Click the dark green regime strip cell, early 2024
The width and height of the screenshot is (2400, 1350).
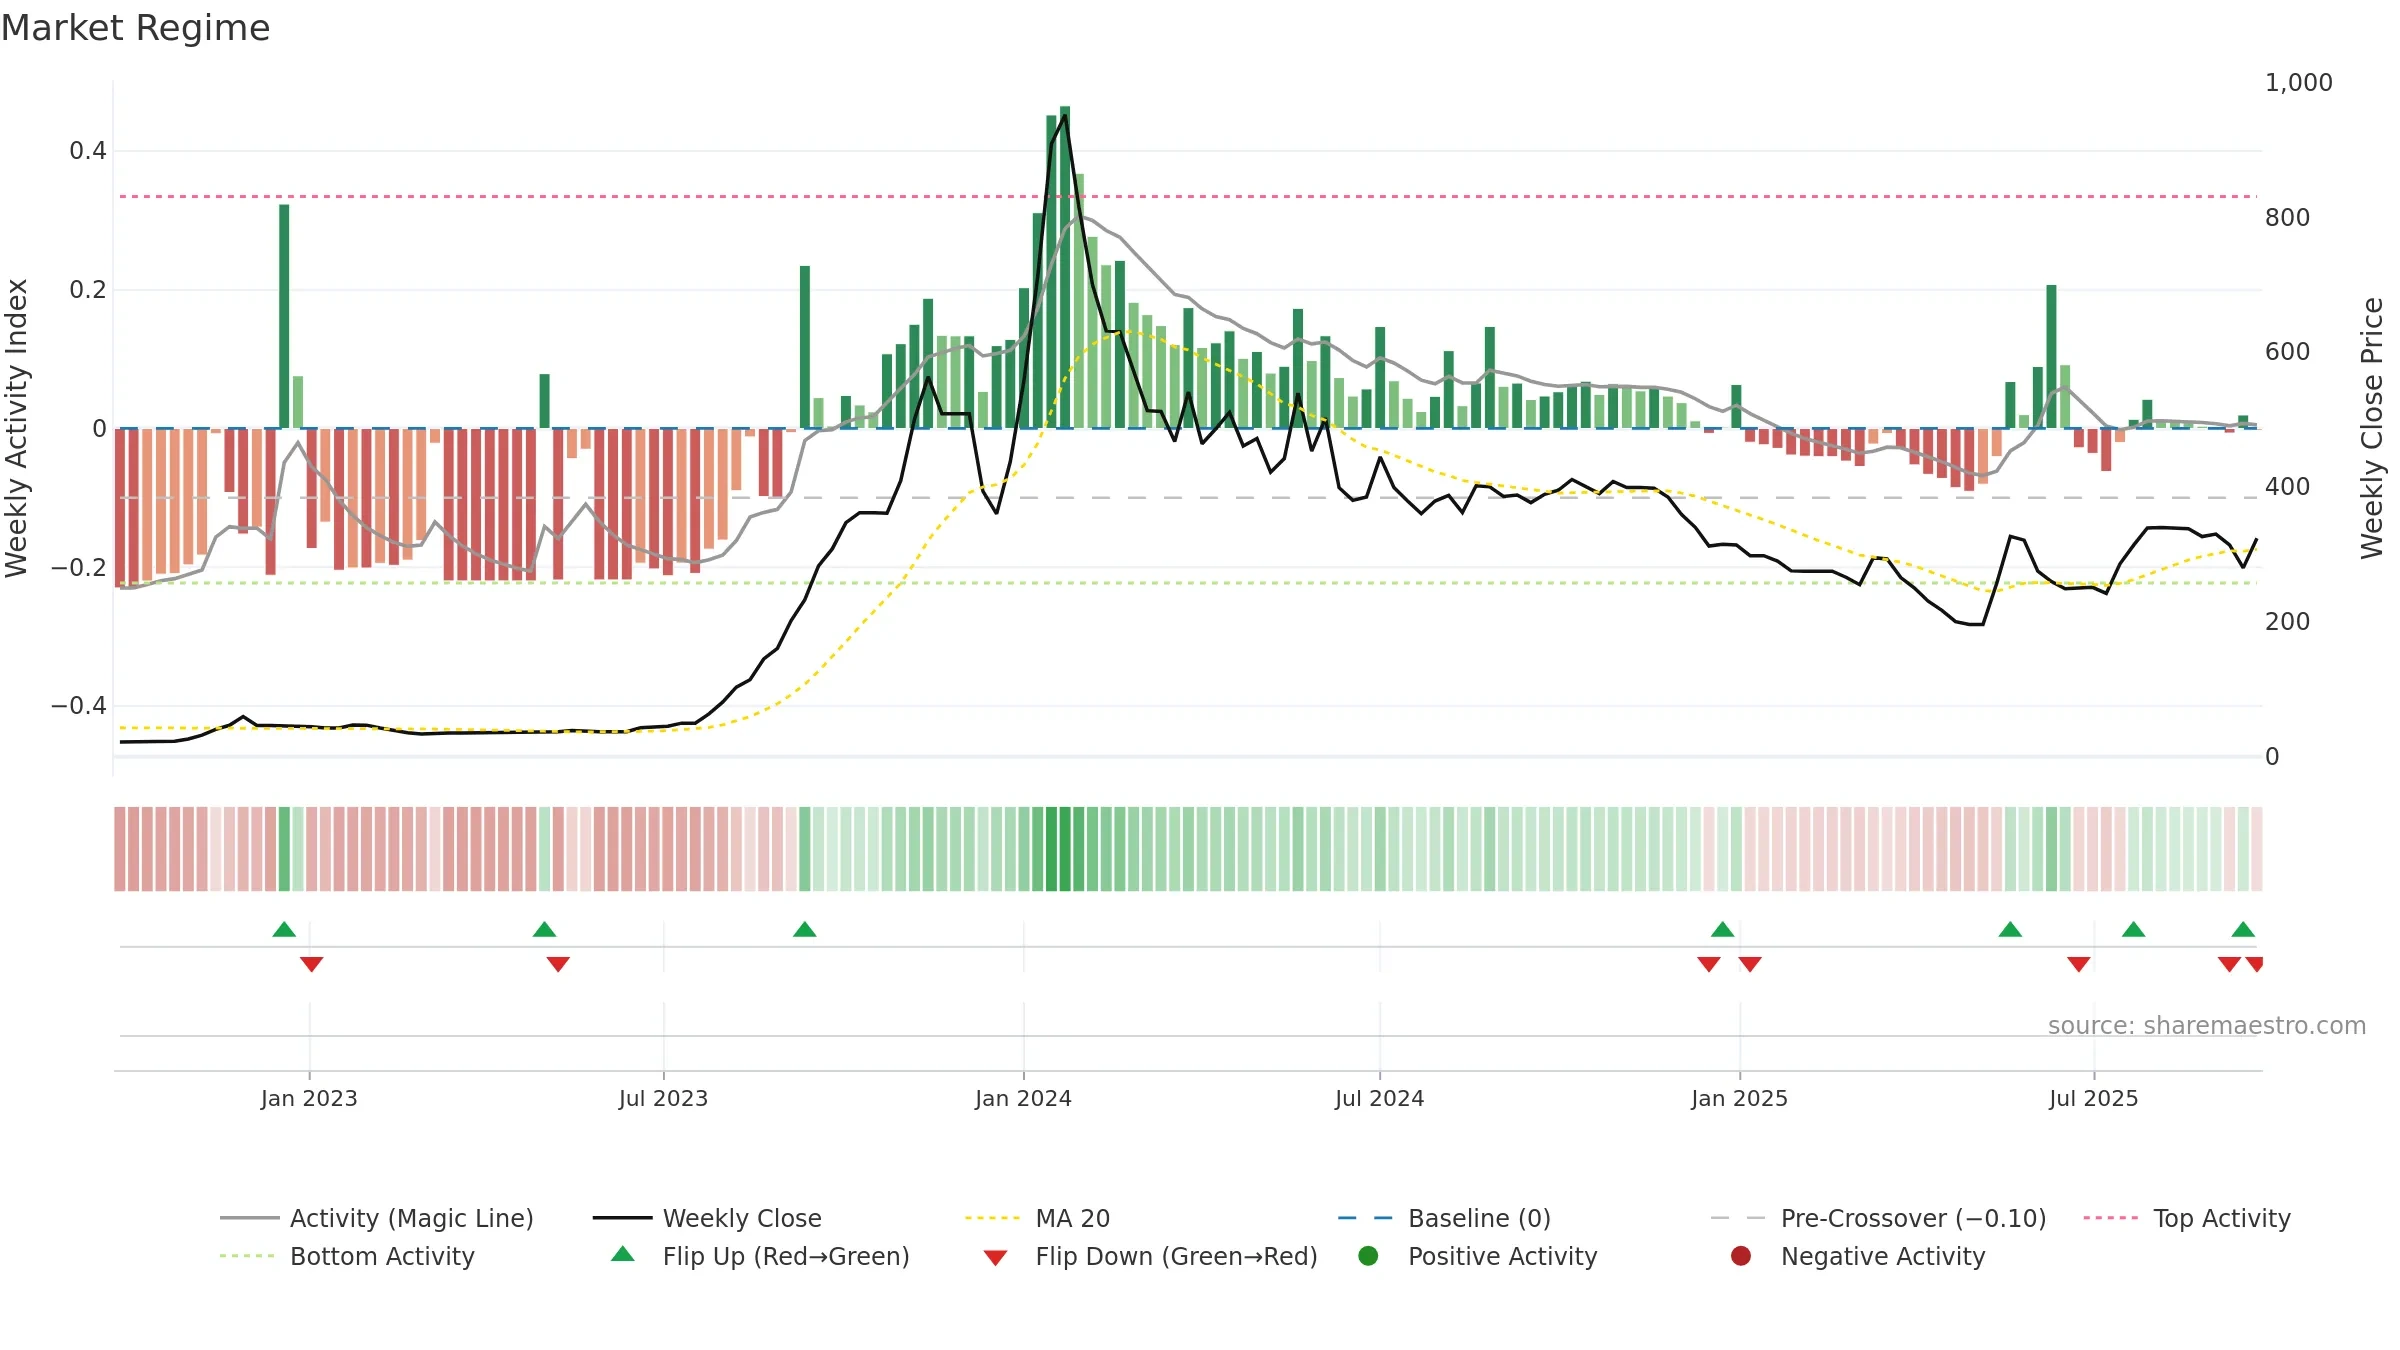tap(1065, 849)
